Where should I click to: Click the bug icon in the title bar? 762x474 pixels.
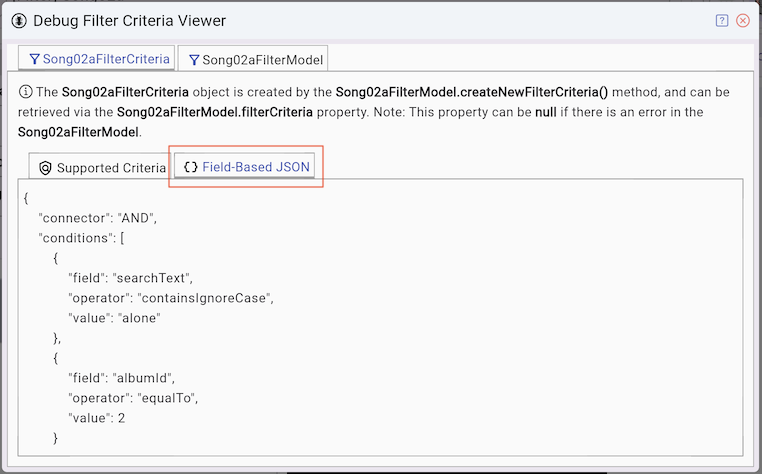pyautogui.click(x=19, y=20)
